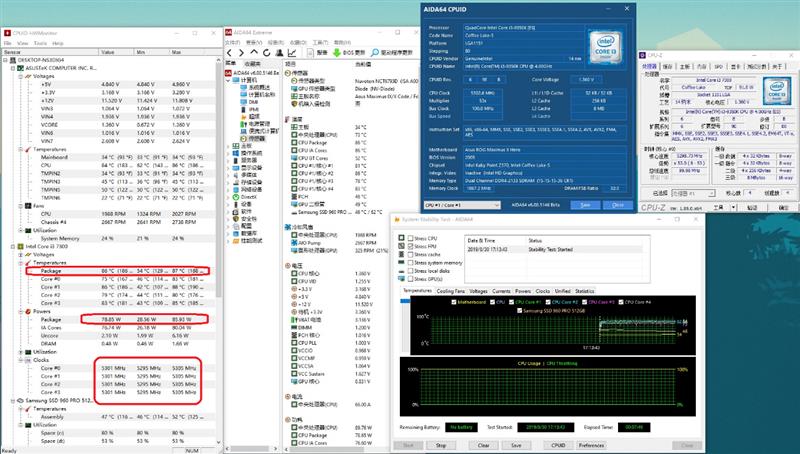Enable Stress CPU checkbox
This screenshot has width=800, height=454.
[410, 238]
